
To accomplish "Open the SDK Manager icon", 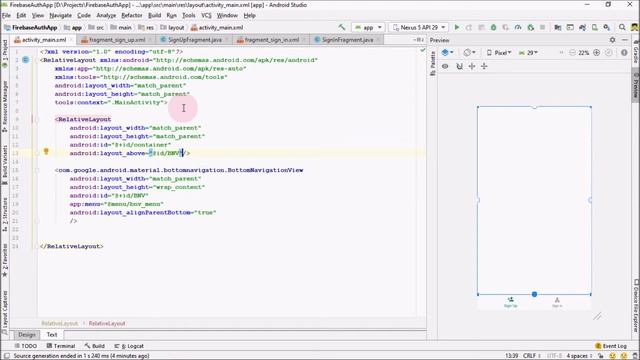I will click(x=607, y=27).
